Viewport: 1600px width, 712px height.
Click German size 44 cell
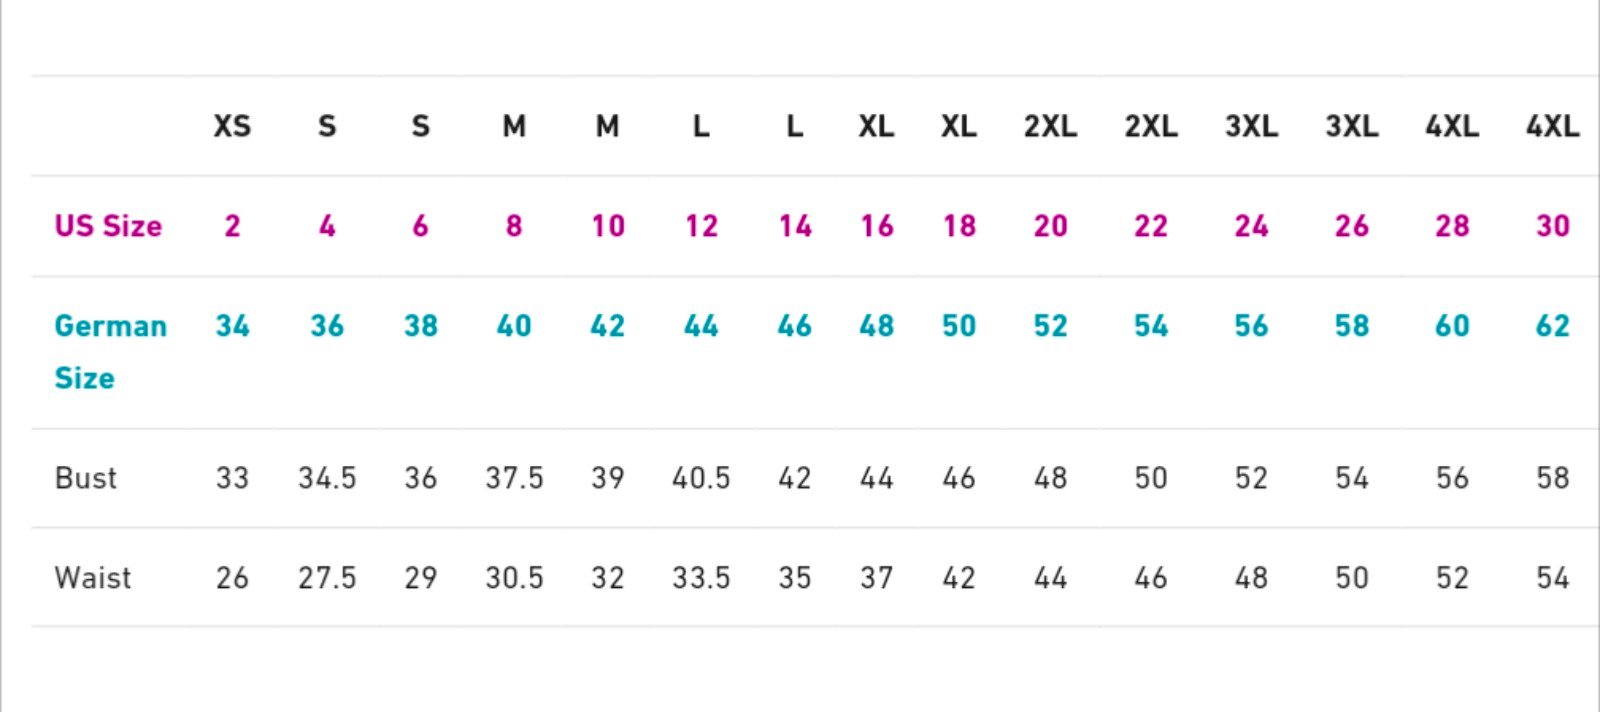tap(701, 326)
